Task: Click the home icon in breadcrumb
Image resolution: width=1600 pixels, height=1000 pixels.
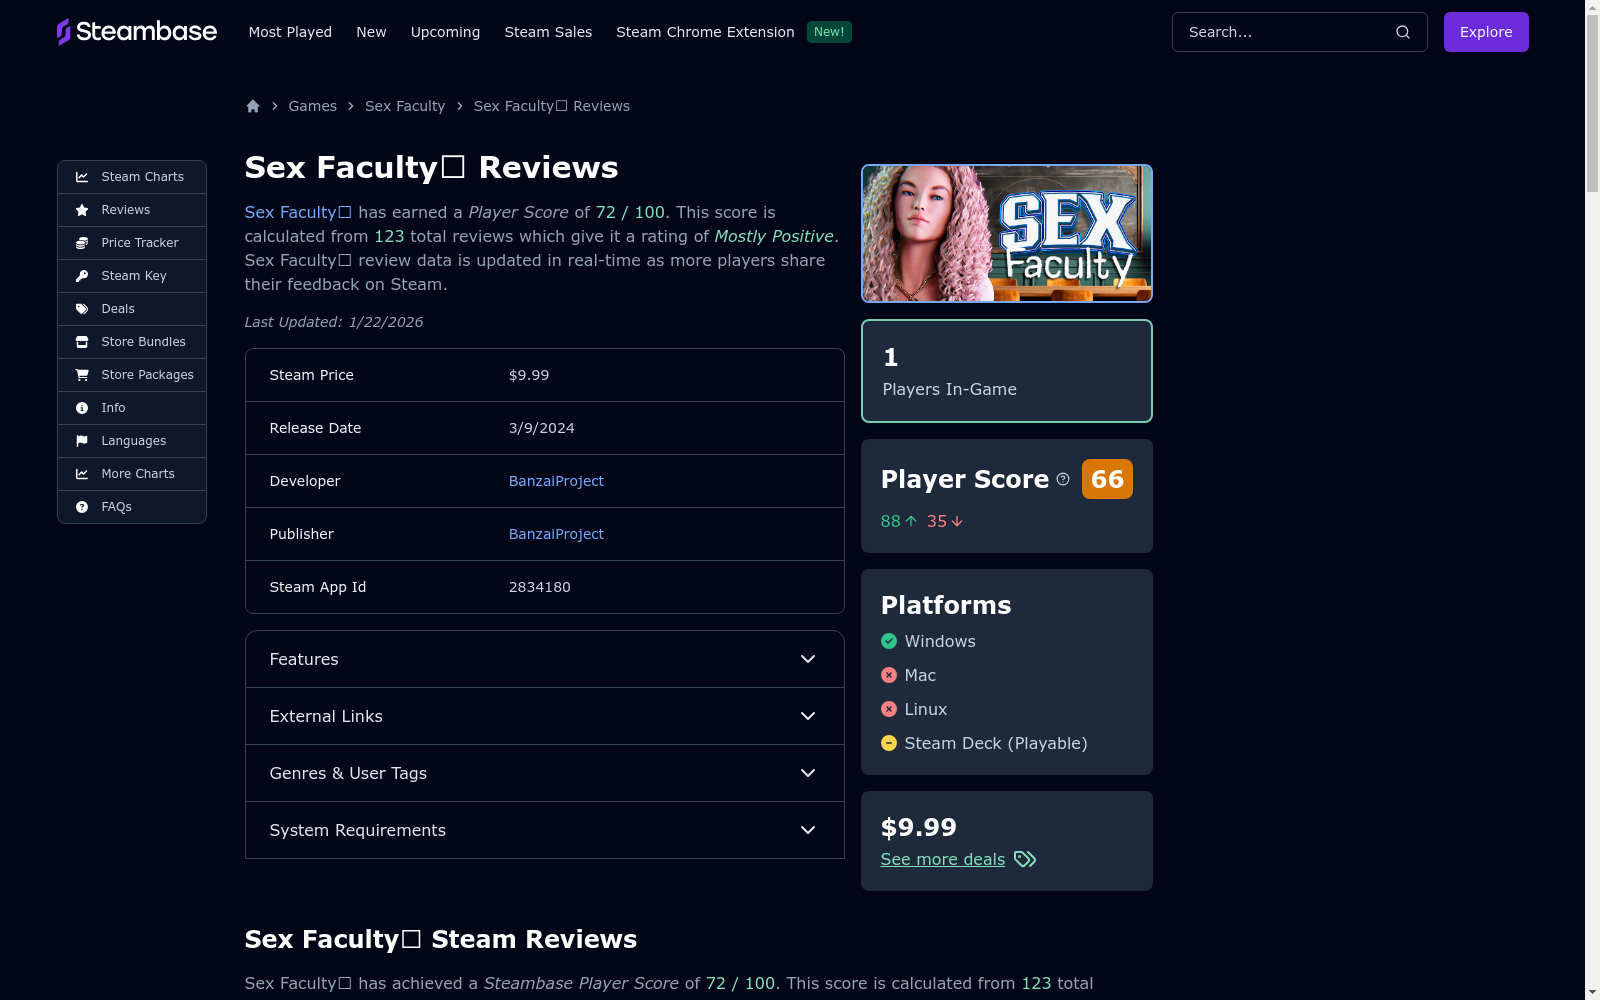Action: point(253,106)
